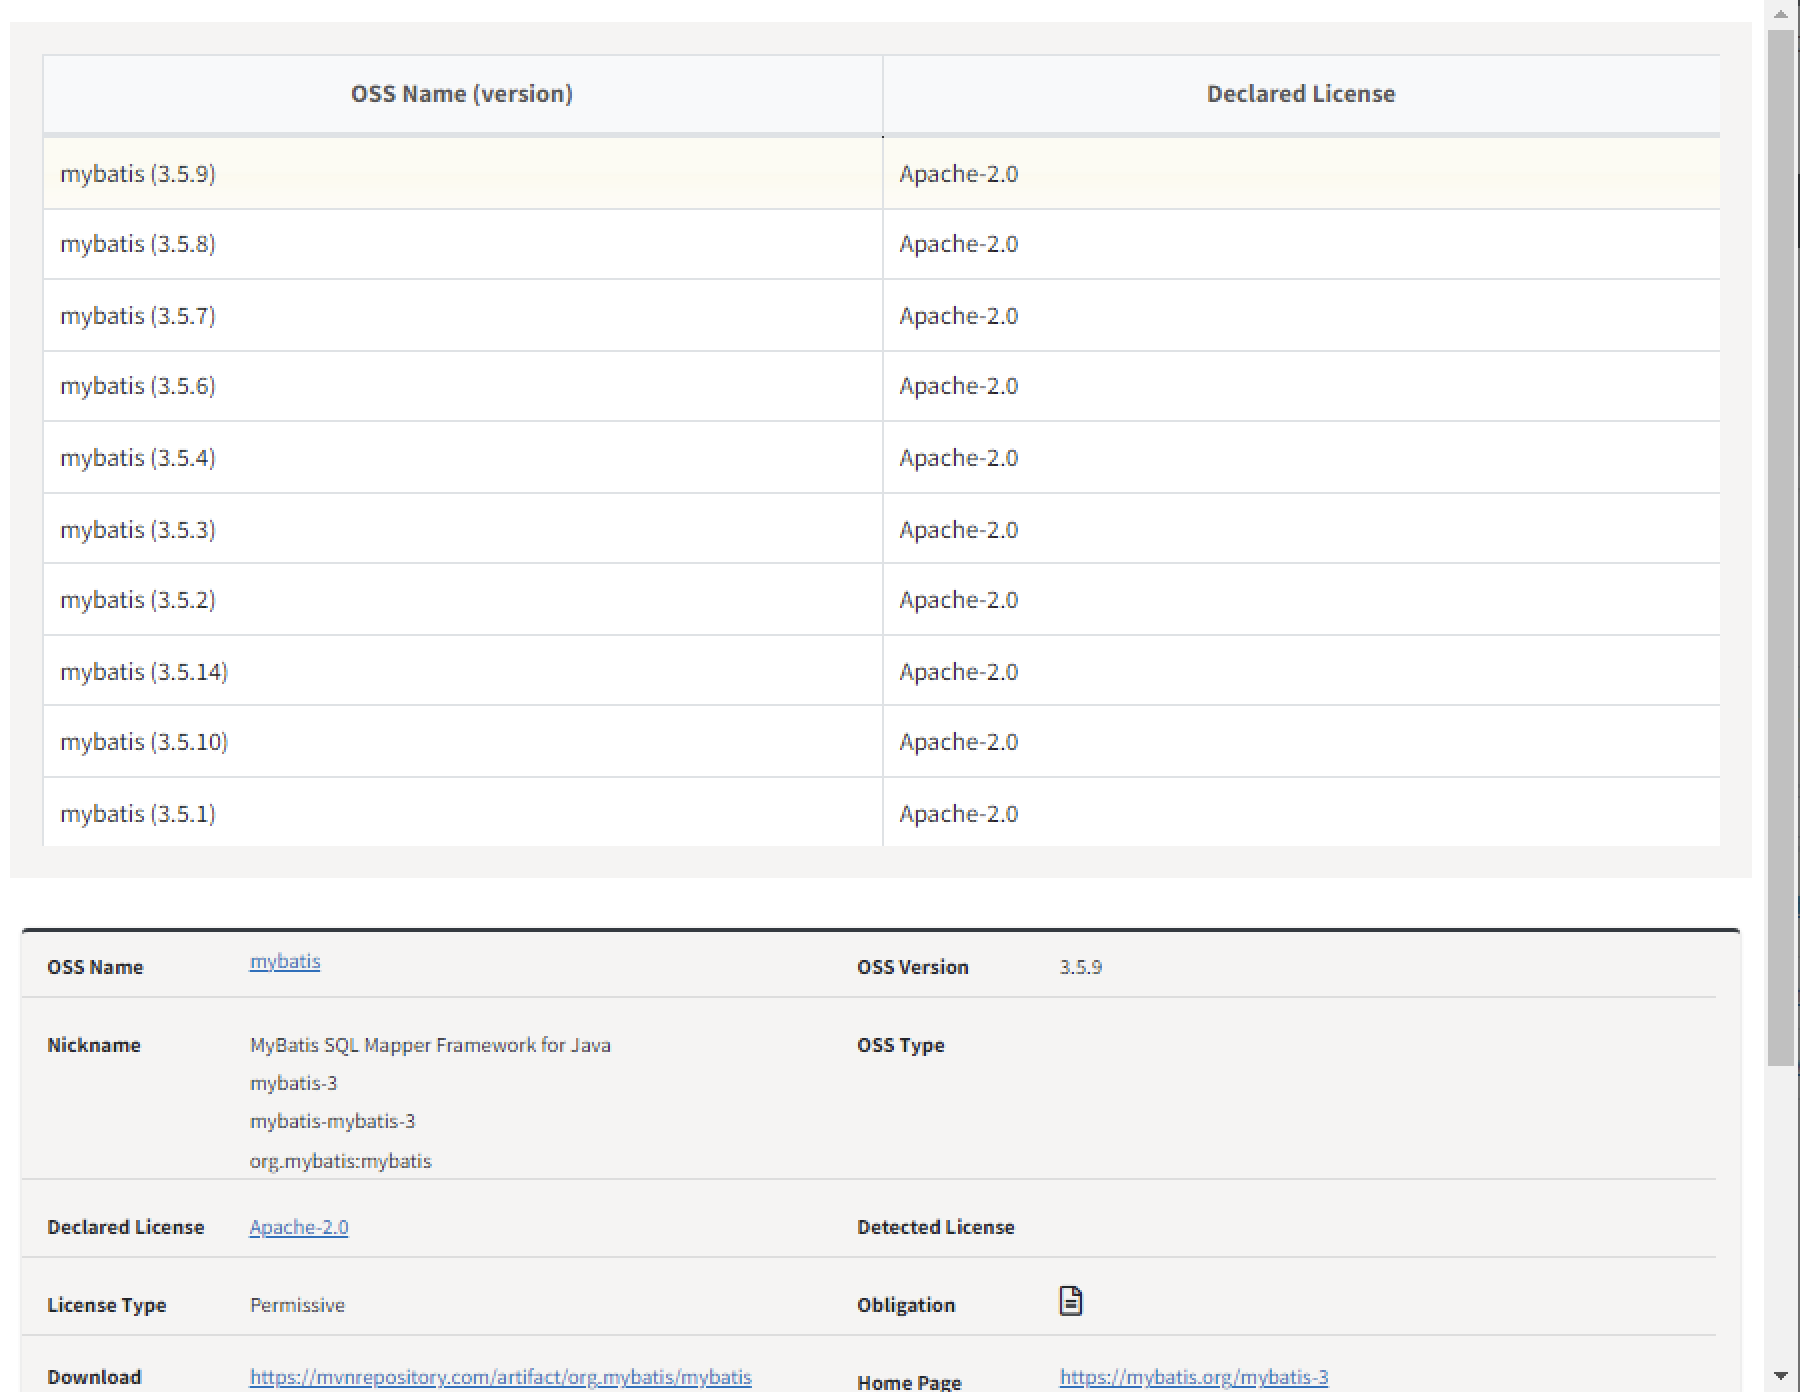Screen dimensions: 1800x1392
Task: Click Apache-2.0 cell in mybatis (3.5.14) row
Action: click(1301, 671)
